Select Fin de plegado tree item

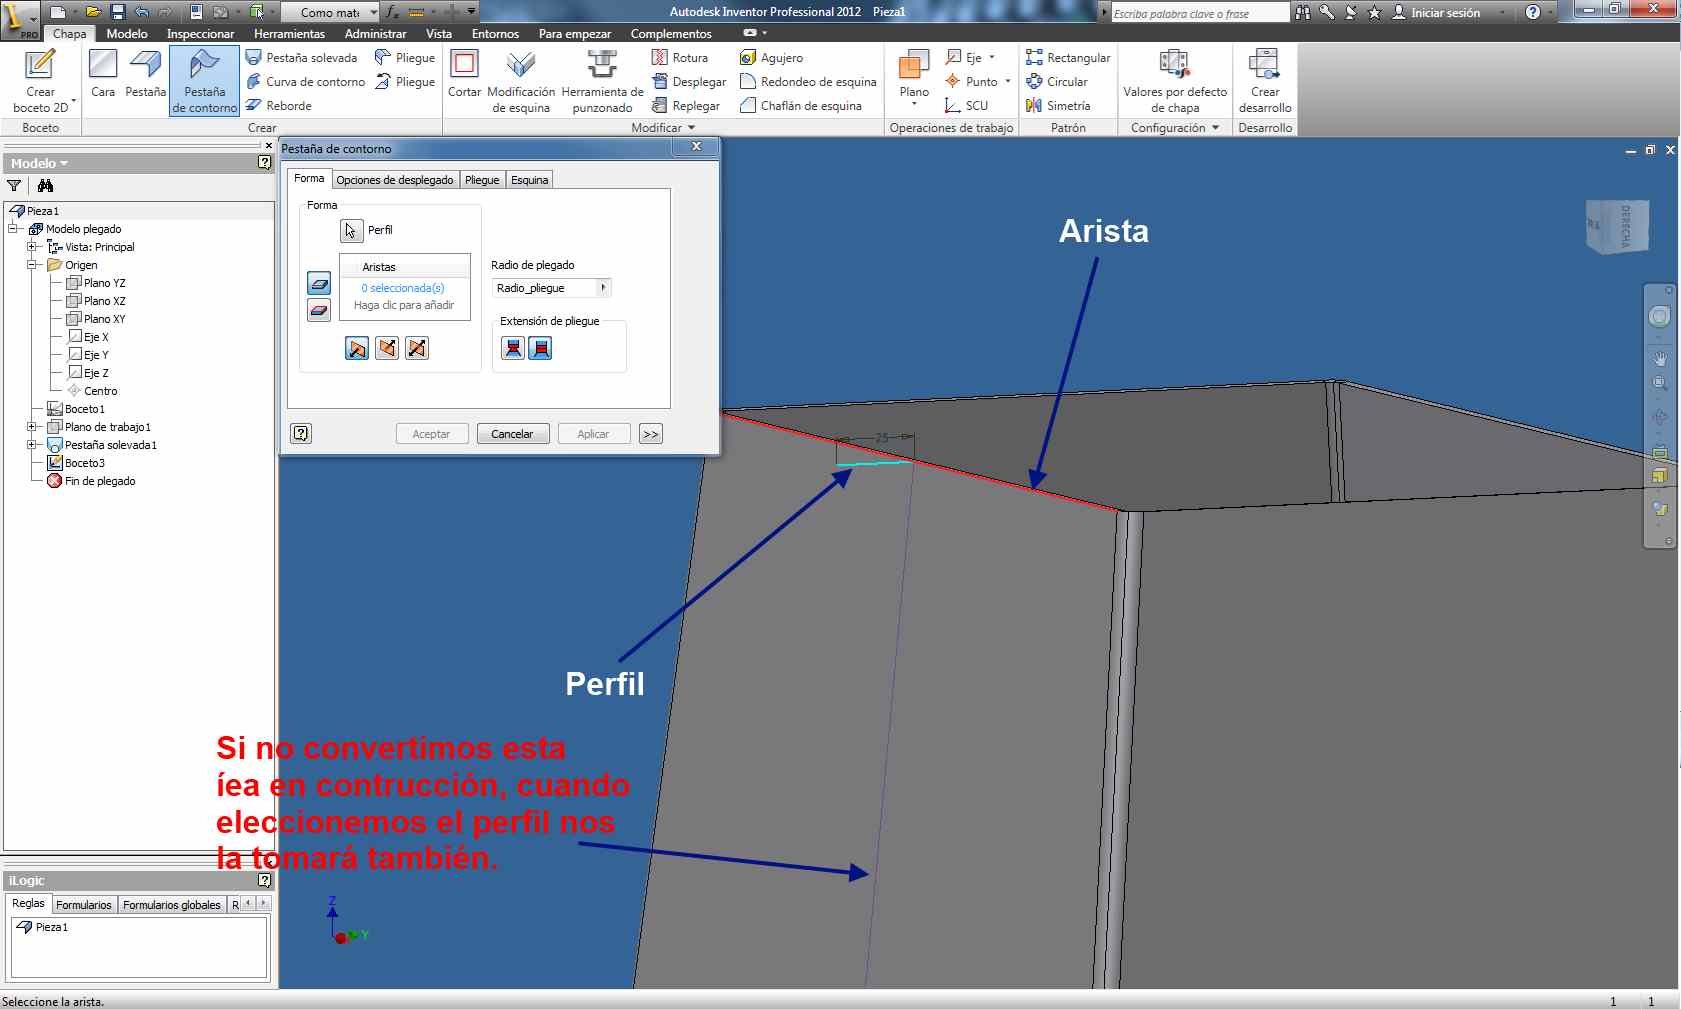point(100,481)
